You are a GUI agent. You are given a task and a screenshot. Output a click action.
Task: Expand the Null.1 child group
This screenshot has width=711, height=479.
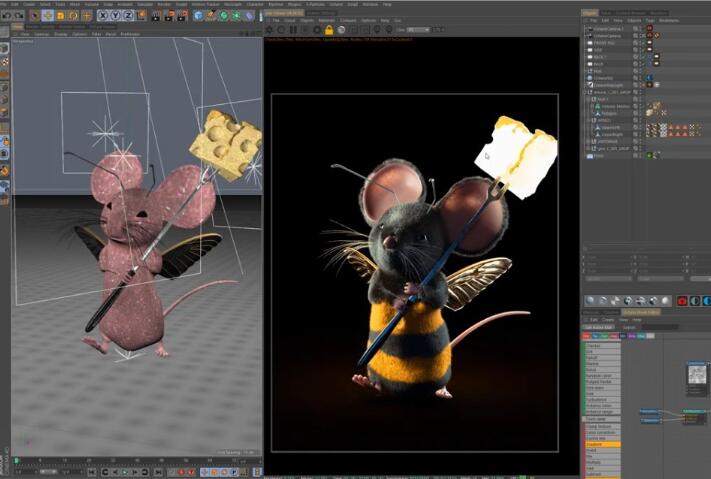(x=589, y=99)
